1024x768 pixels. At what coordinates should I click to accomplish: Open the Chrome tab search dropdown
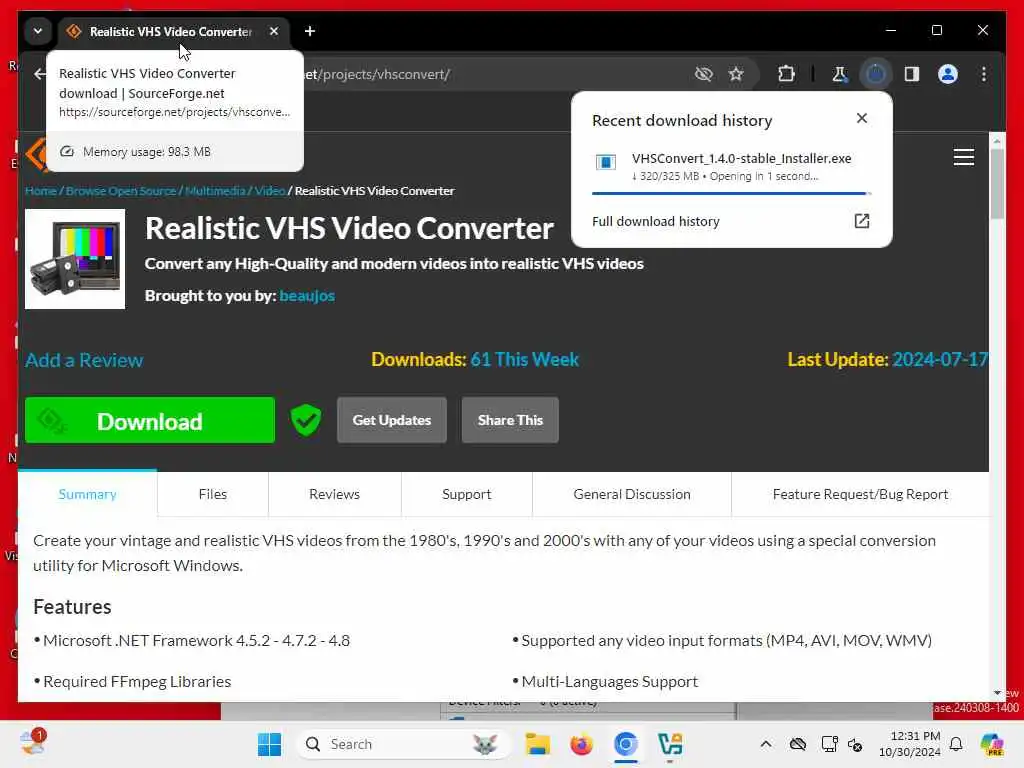pyautogui.click(x=38, y=31)
